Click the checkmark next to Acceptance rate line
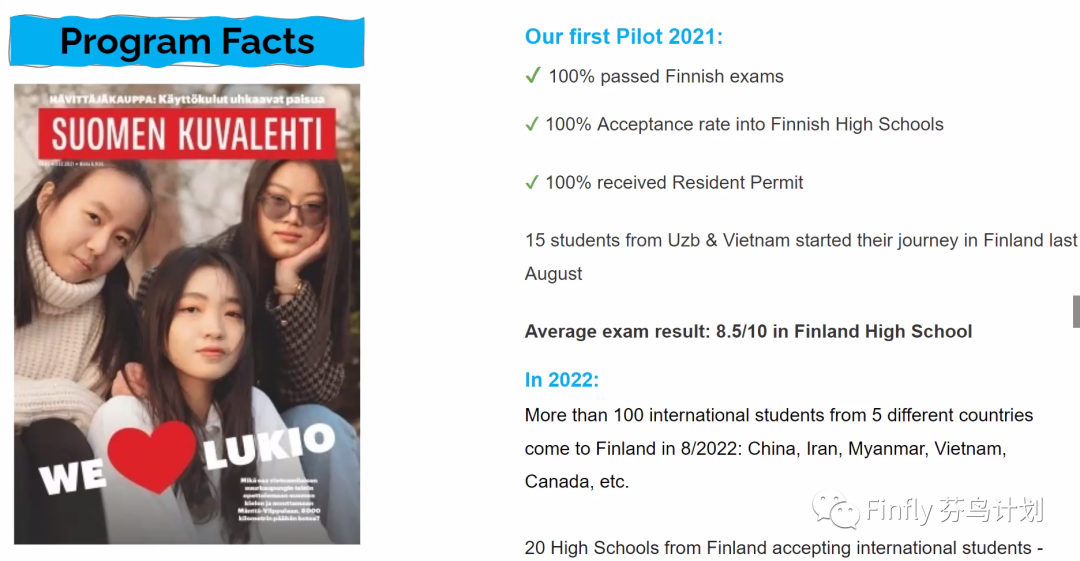Image resolution: width=1080 pixels, height=561 pixels. [x=532, y=124]
